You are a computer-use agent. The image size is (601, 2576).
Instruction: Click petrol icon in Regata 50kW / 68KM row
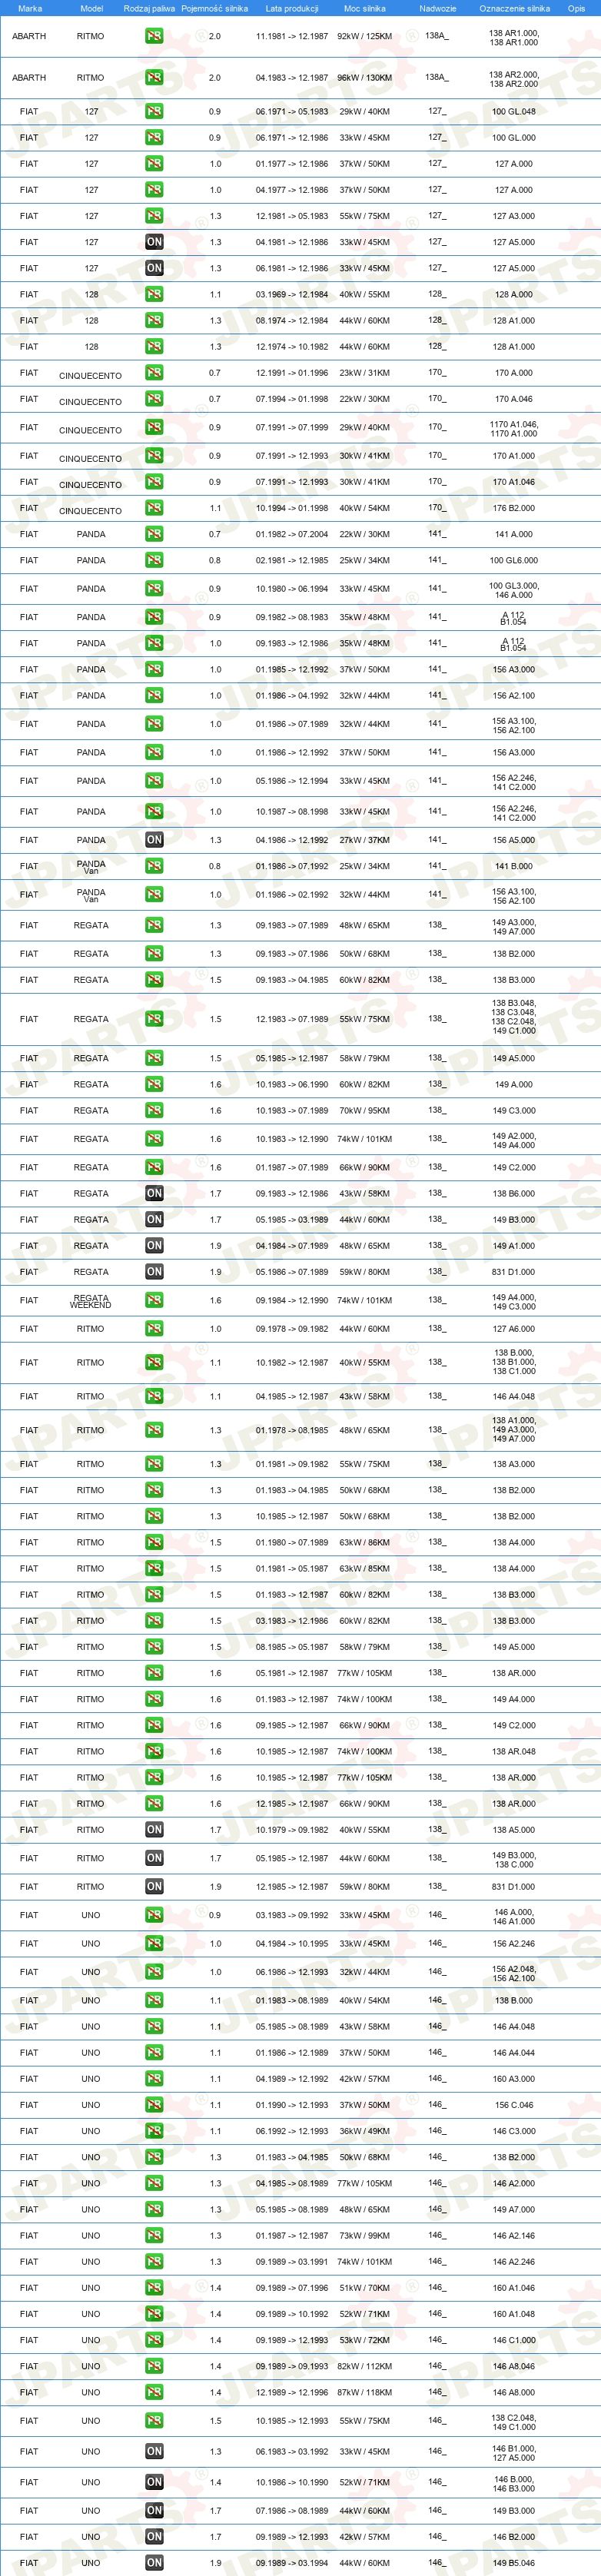(x=154, y=954)
